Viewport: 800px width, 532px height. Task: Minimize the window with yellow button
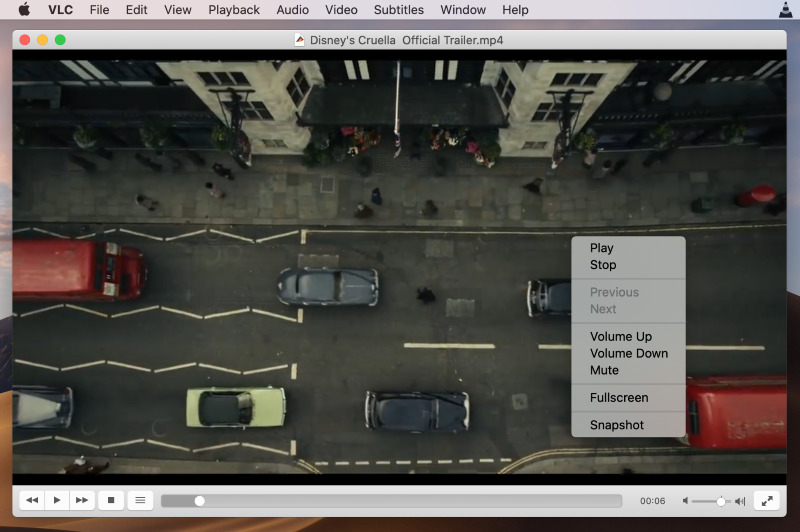(42, 40)
